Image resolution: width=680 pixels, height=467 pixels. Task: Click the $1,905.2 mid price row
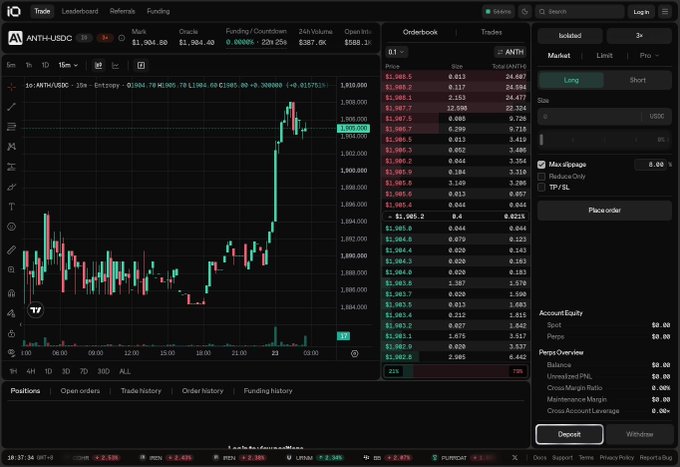[455, 216]
